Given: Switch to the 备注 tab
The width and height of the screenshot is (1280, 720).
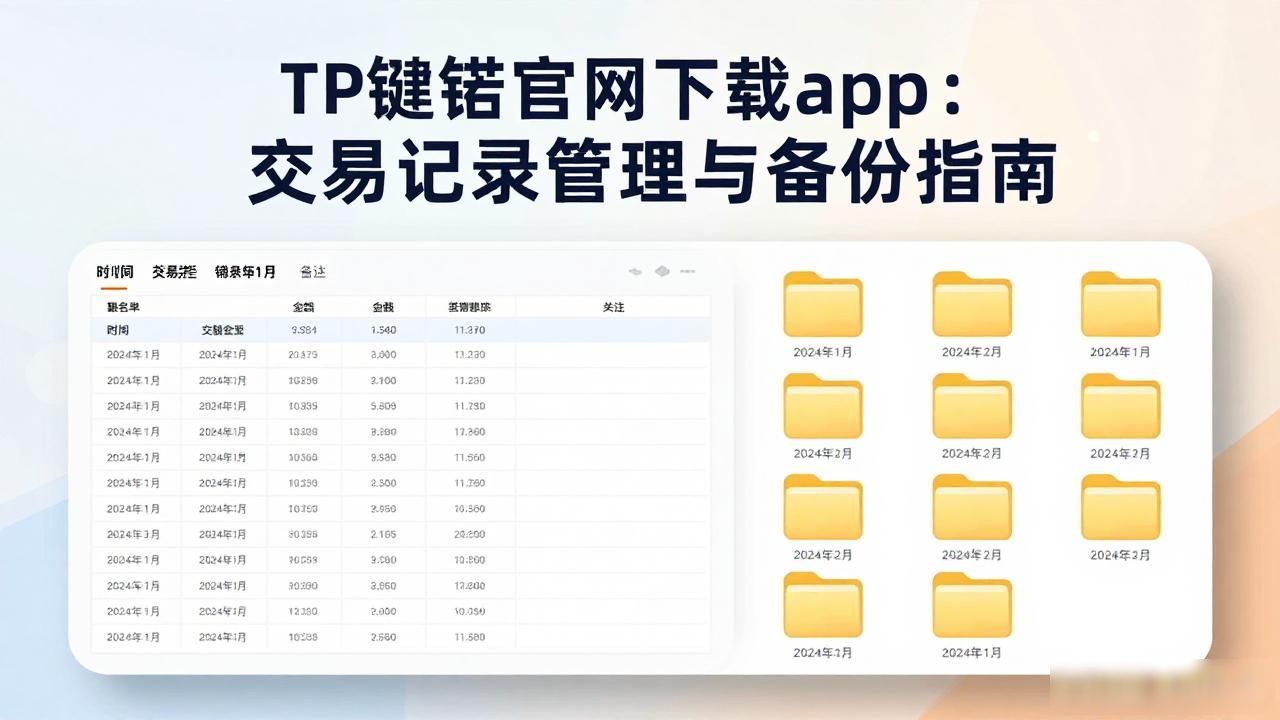Looking at the screenshot, I should coord(312,272).
